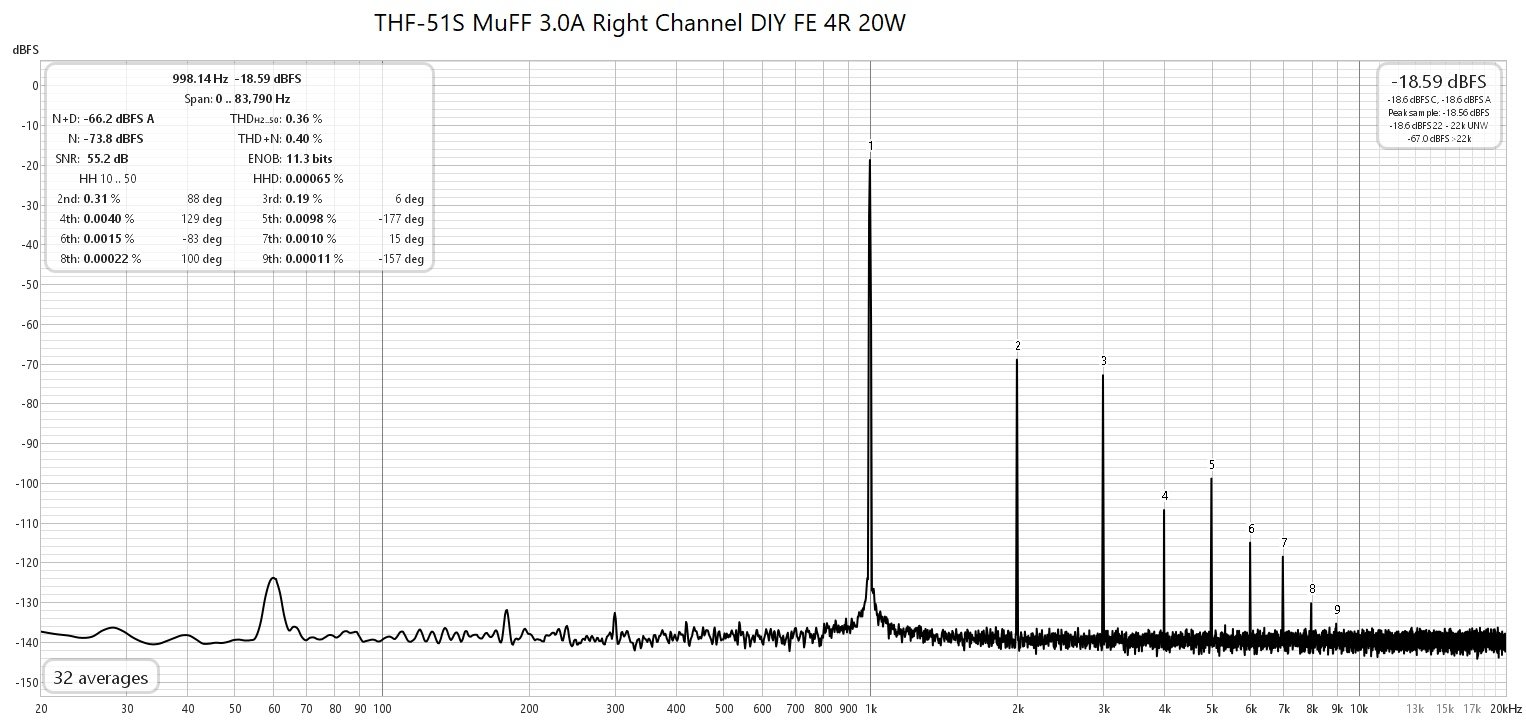Click the "-83 deg" phase value
Screen dimensions: 1526x721
click(x=203, y=238)
